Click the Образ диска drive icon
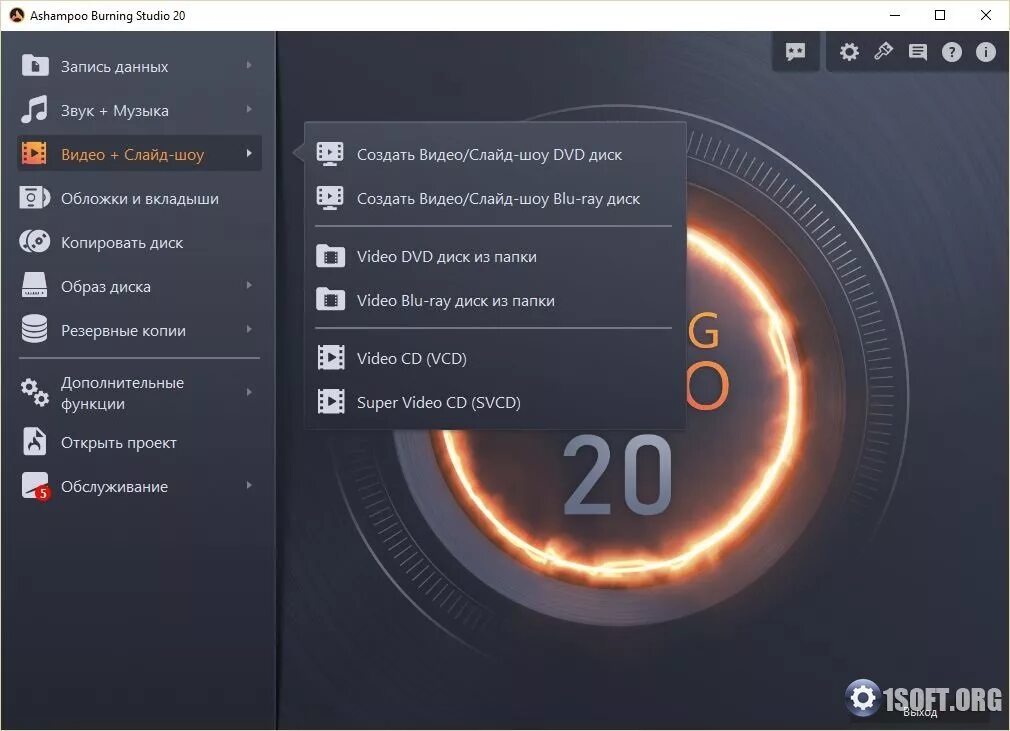This screenshot has width=1010, height=731. tap(35, 285)
